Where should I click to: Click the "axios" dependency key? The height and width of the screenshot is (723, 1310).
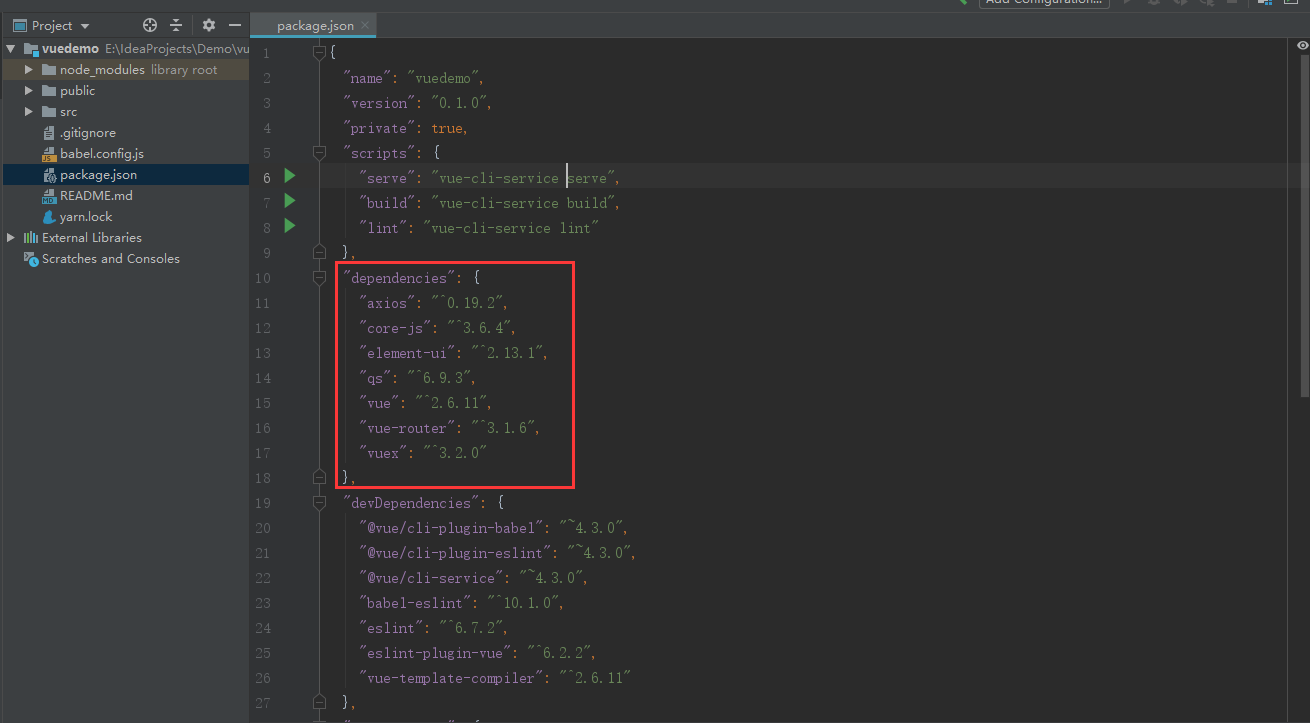(x=385, y=303)
